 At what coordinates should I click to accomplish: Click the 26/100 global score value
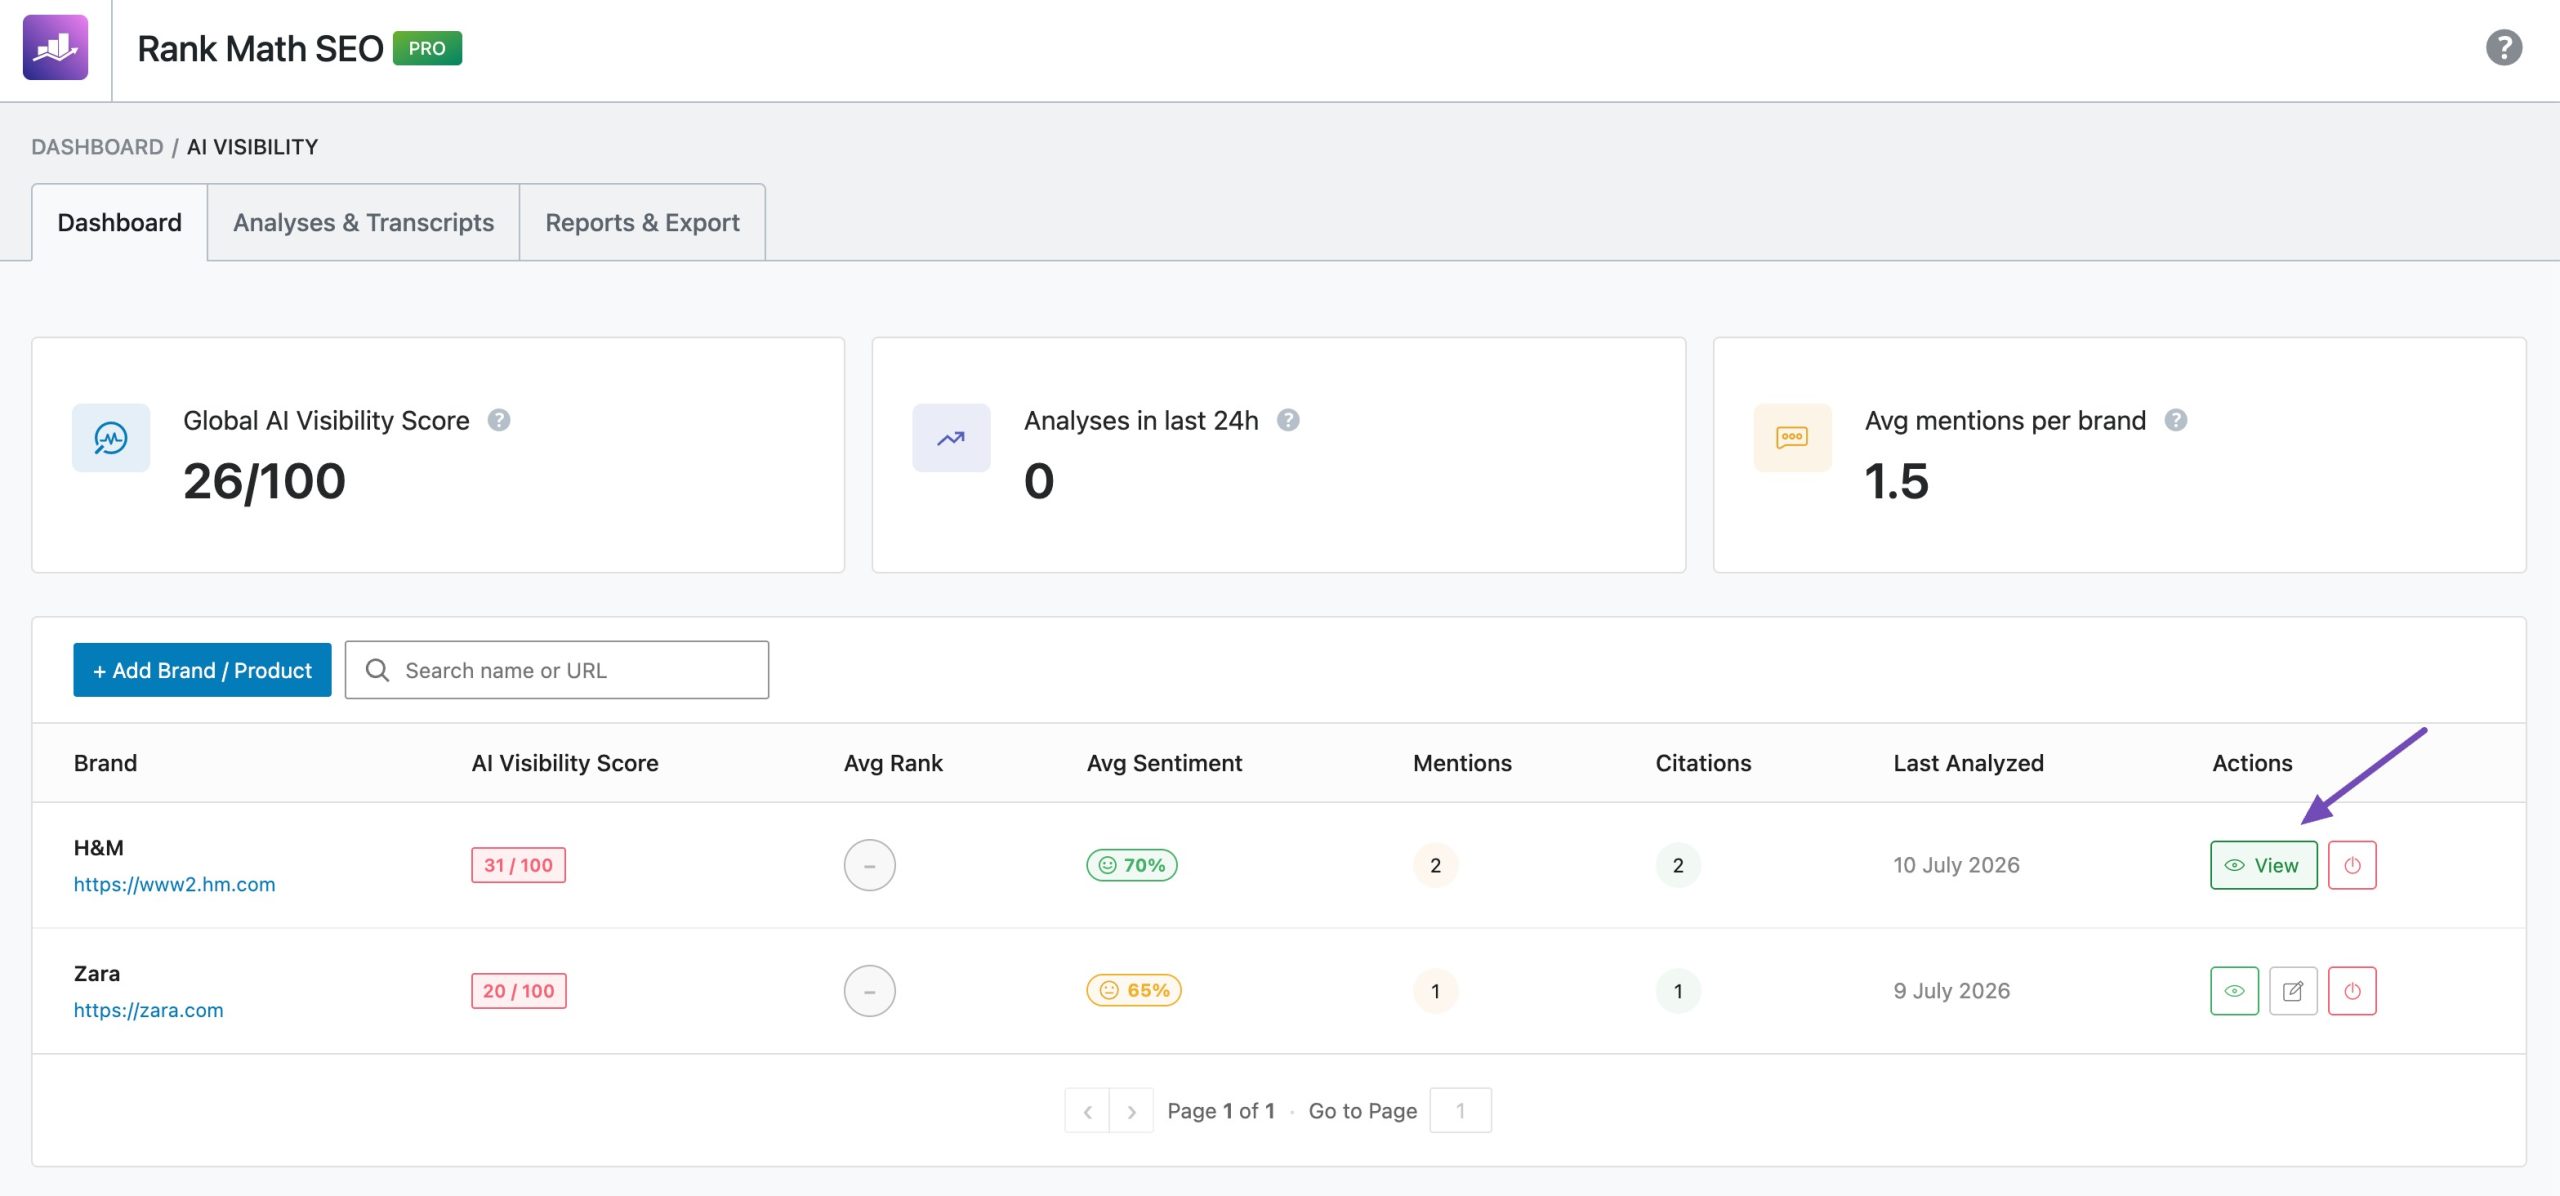coord(264,481)
